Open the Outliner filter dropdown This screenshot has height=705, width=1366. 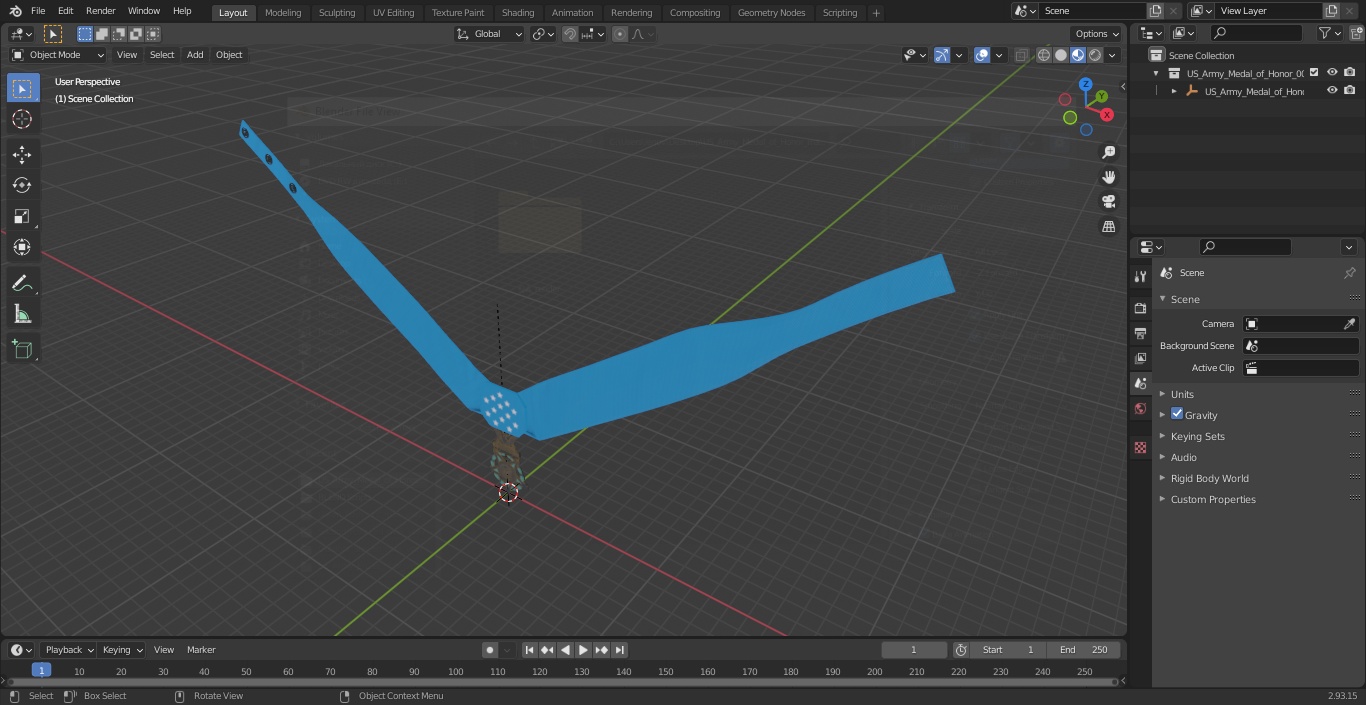[x=1330, y=33]
